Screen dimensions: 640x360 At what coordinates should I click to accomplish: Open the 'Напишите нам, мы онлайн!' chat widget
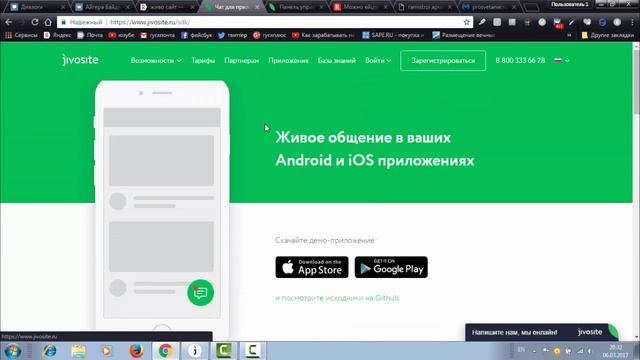[541, 332]
